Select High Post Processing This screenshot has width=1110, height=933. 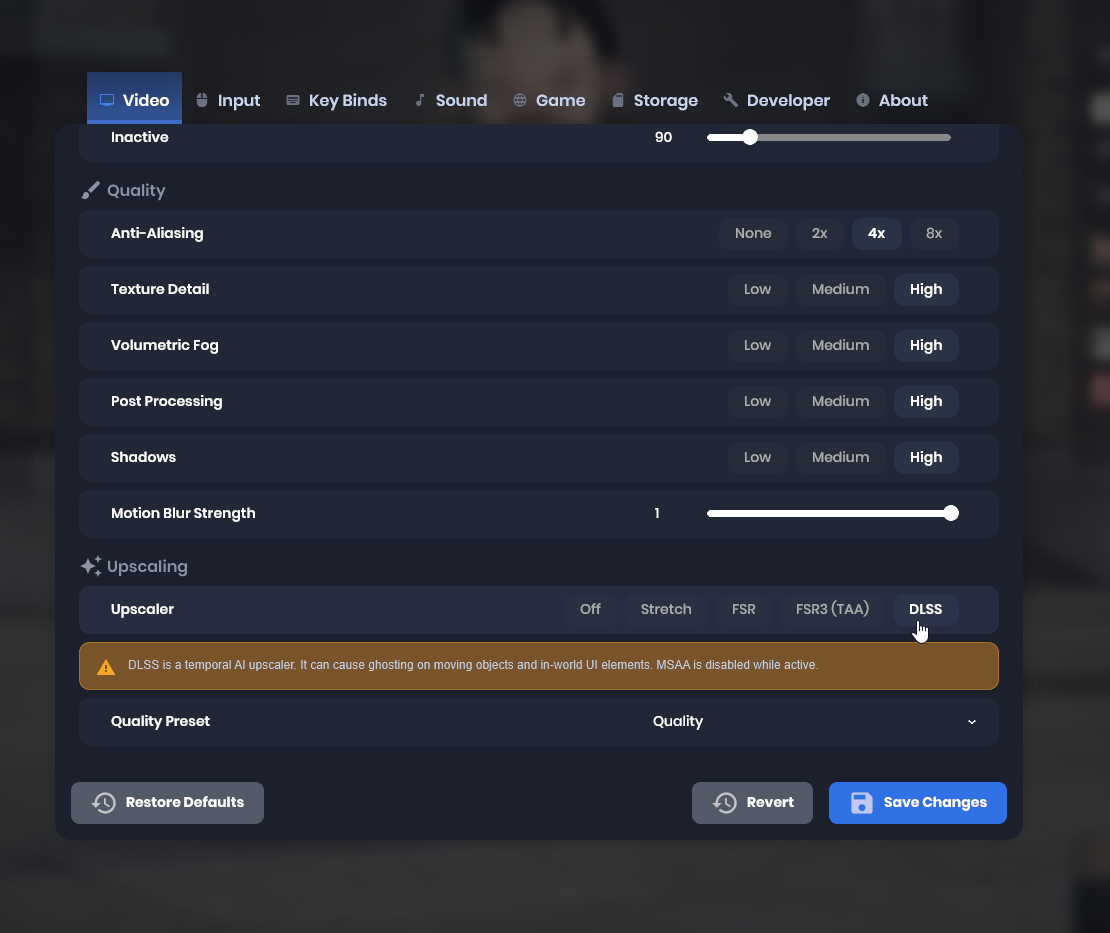point(926,401)
